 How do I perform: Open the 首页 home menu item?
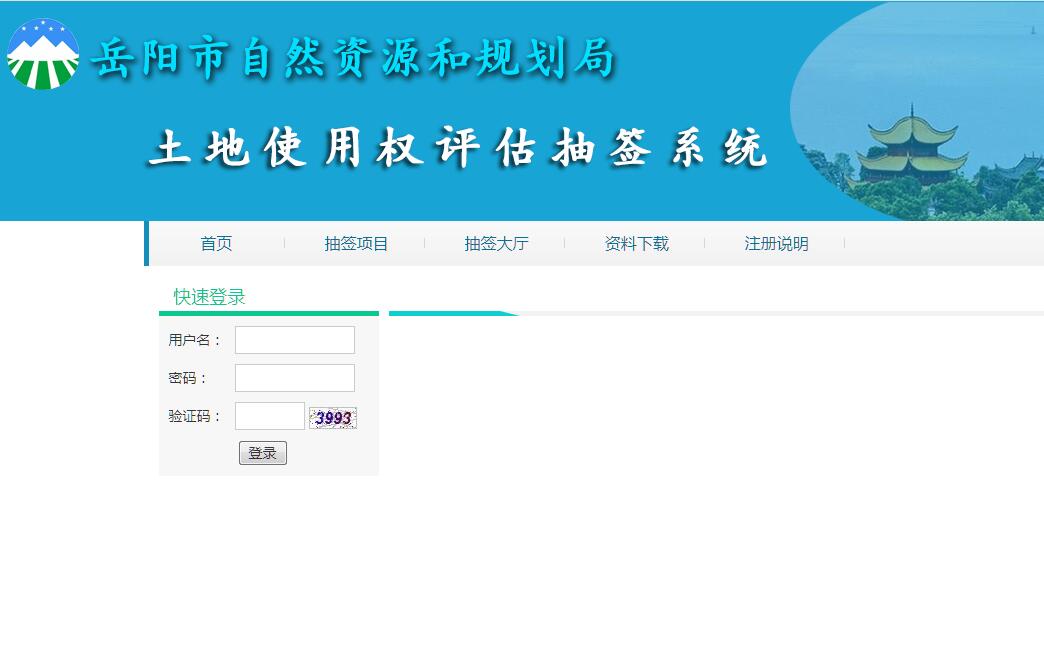pyautogui.click(x=216, y=244)
